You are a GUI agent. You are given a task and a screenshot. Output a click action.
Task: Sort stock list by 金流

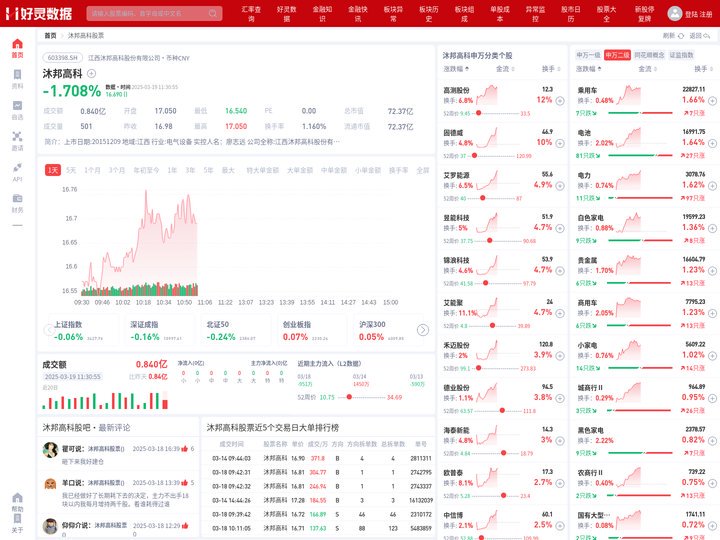(x=505, y=69)
